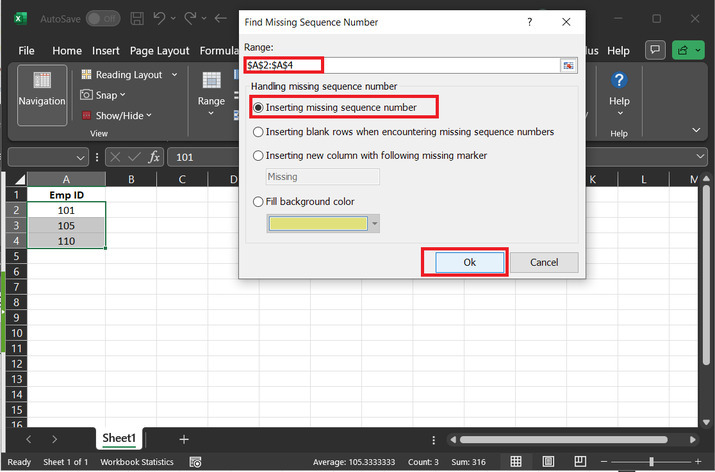
Task: Open the Navigation pane button
Action: click(x=42, y=95)
